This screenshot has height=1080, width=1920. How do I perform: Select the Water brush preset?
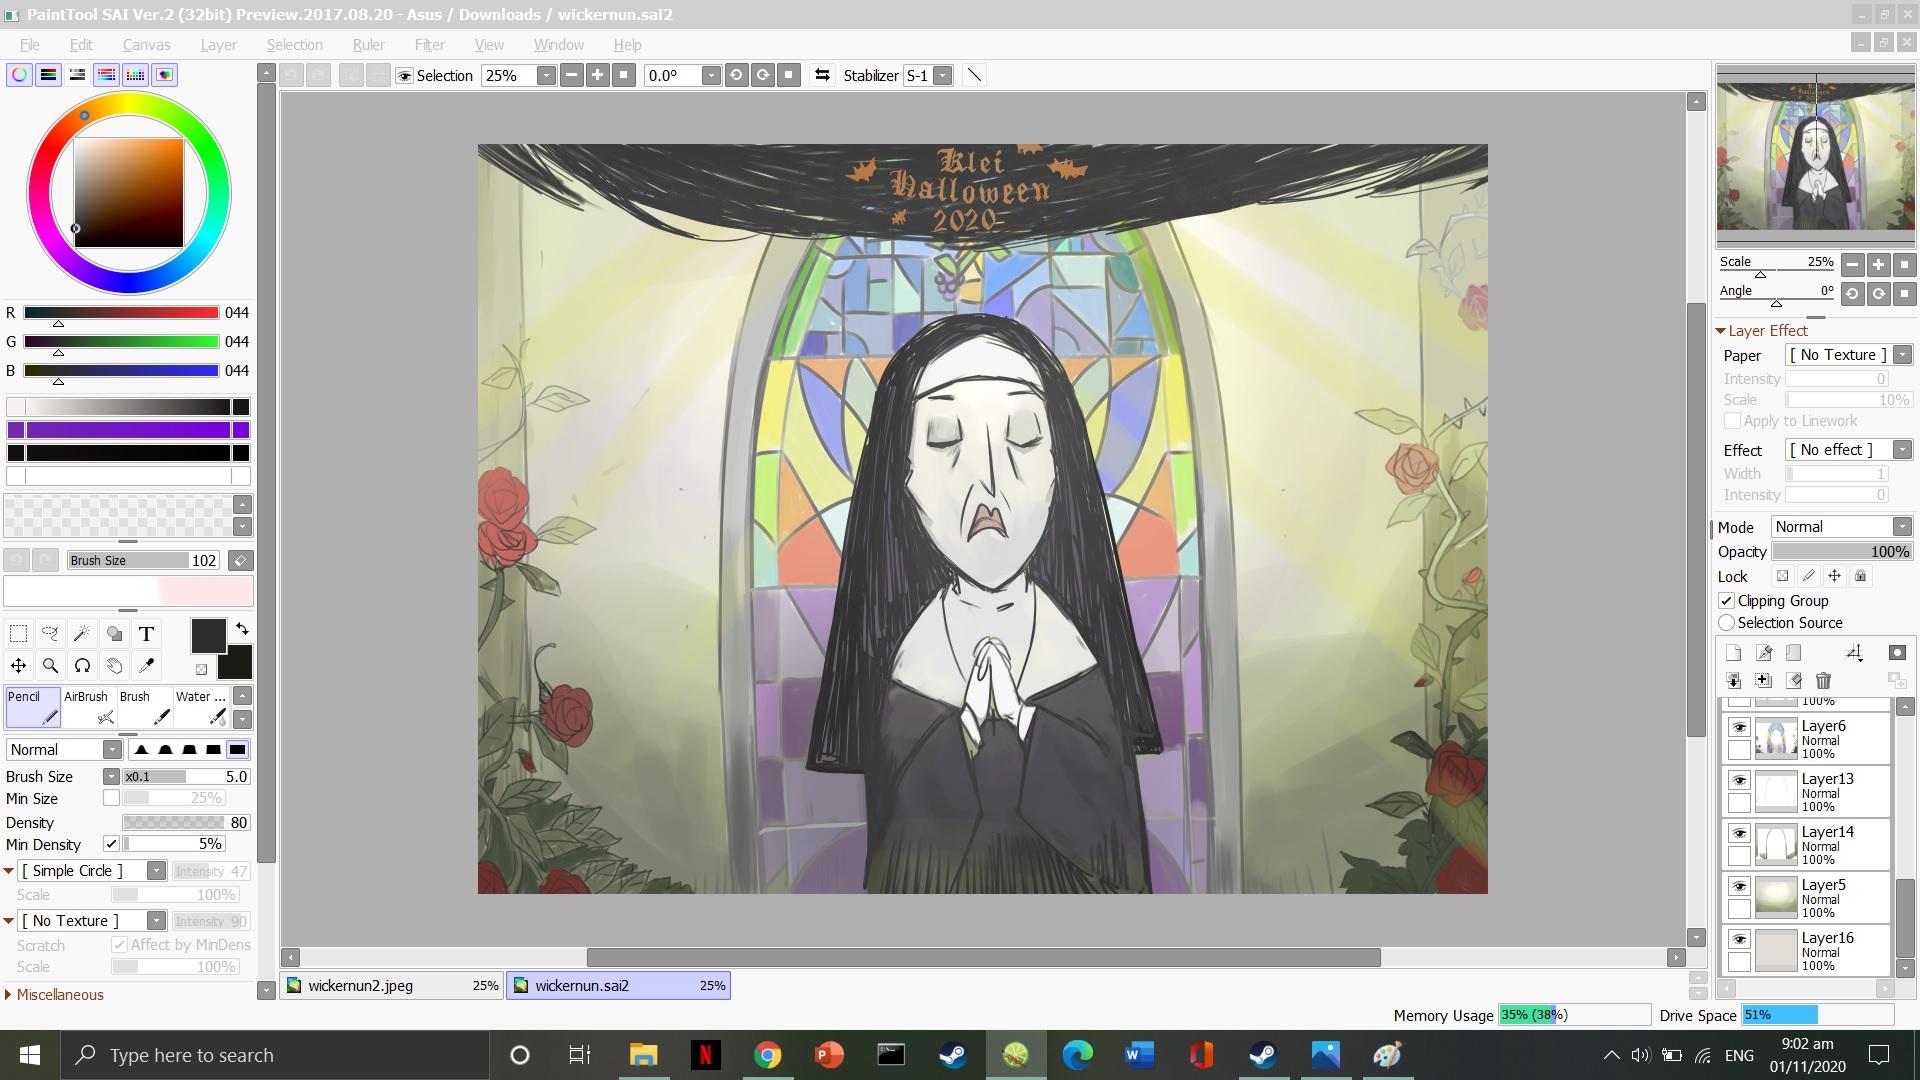click(x=201, y=706)
